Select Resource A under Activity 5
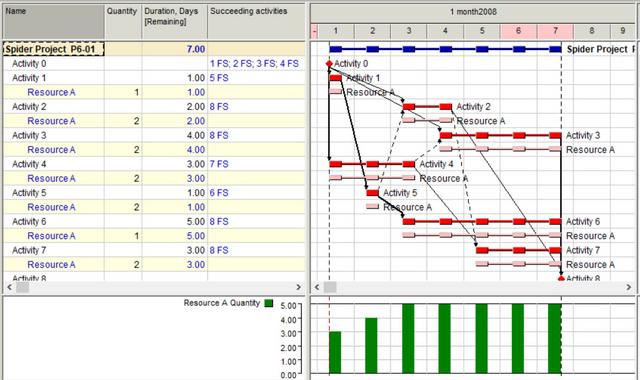640x380 pixels. 51,207
